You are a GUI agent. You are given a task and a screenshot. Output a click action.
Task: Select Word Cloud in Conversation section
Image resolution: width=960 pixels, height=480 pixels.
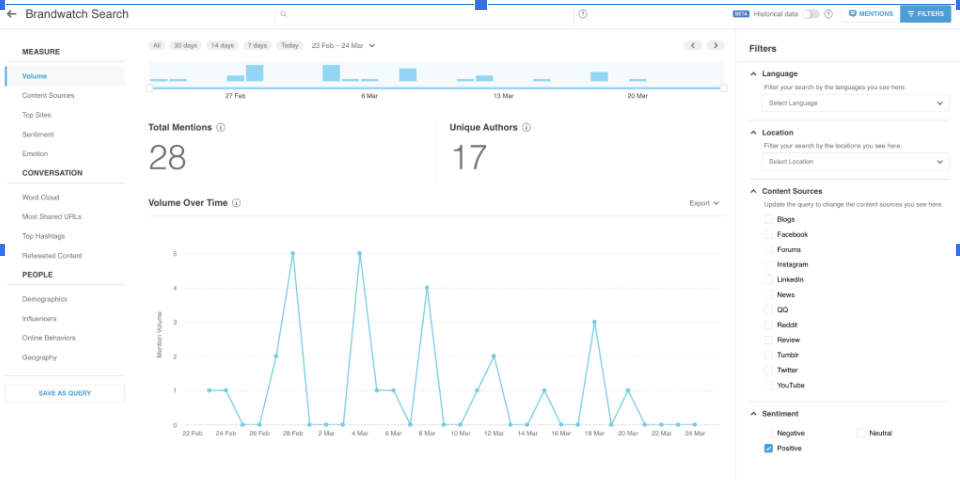pos(41,197)
